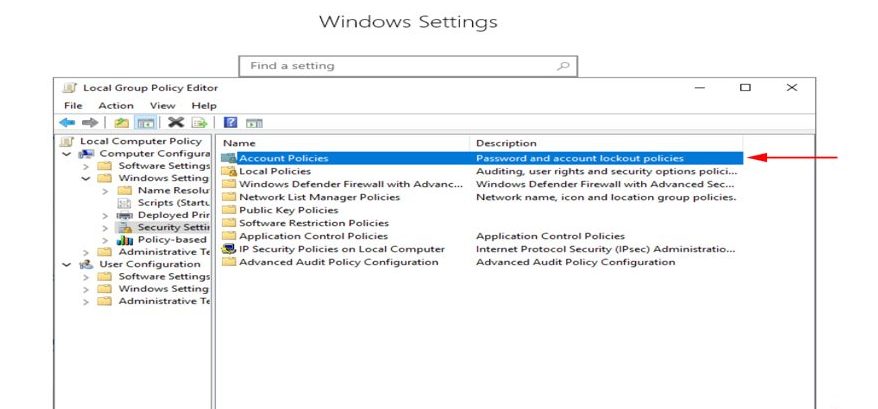This screenshot has width=878, height=409.
Task: Click the Network List Manager Policies folder icon
Action: tap(229, 197)
